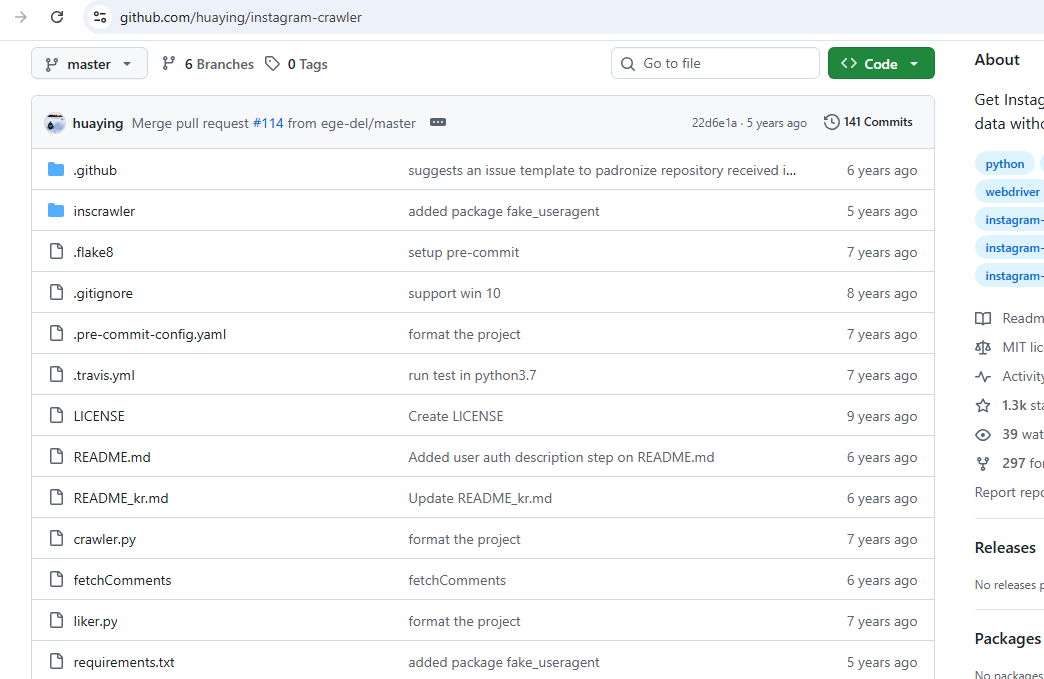This screenshot has width=1044, height=679.
Task: Click the browser forward arrow
Action: click(x=21, y=17)
